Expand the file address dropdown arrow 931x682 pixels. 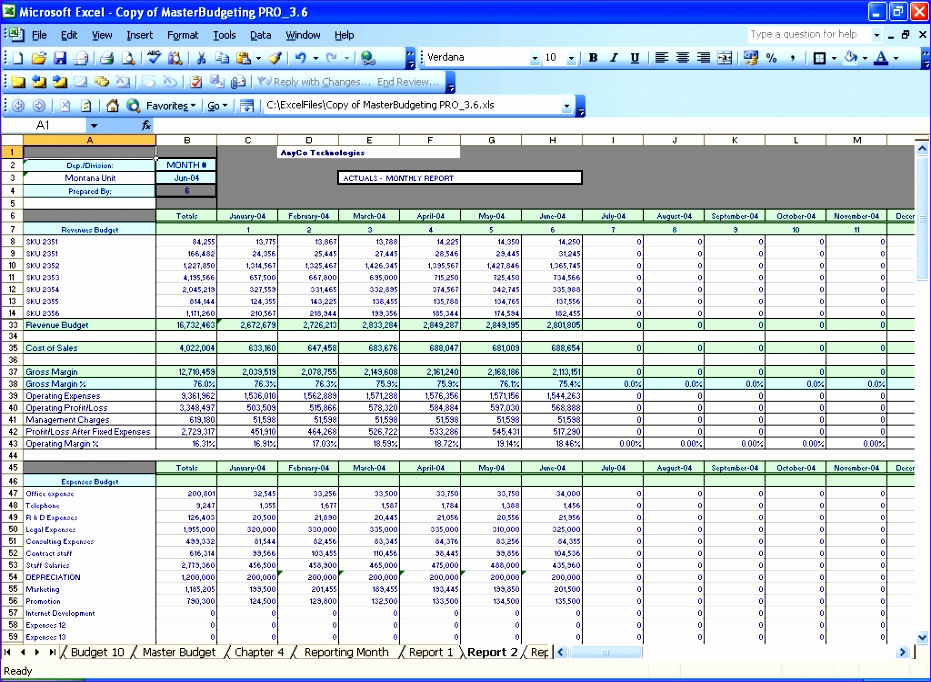point(566,106)
